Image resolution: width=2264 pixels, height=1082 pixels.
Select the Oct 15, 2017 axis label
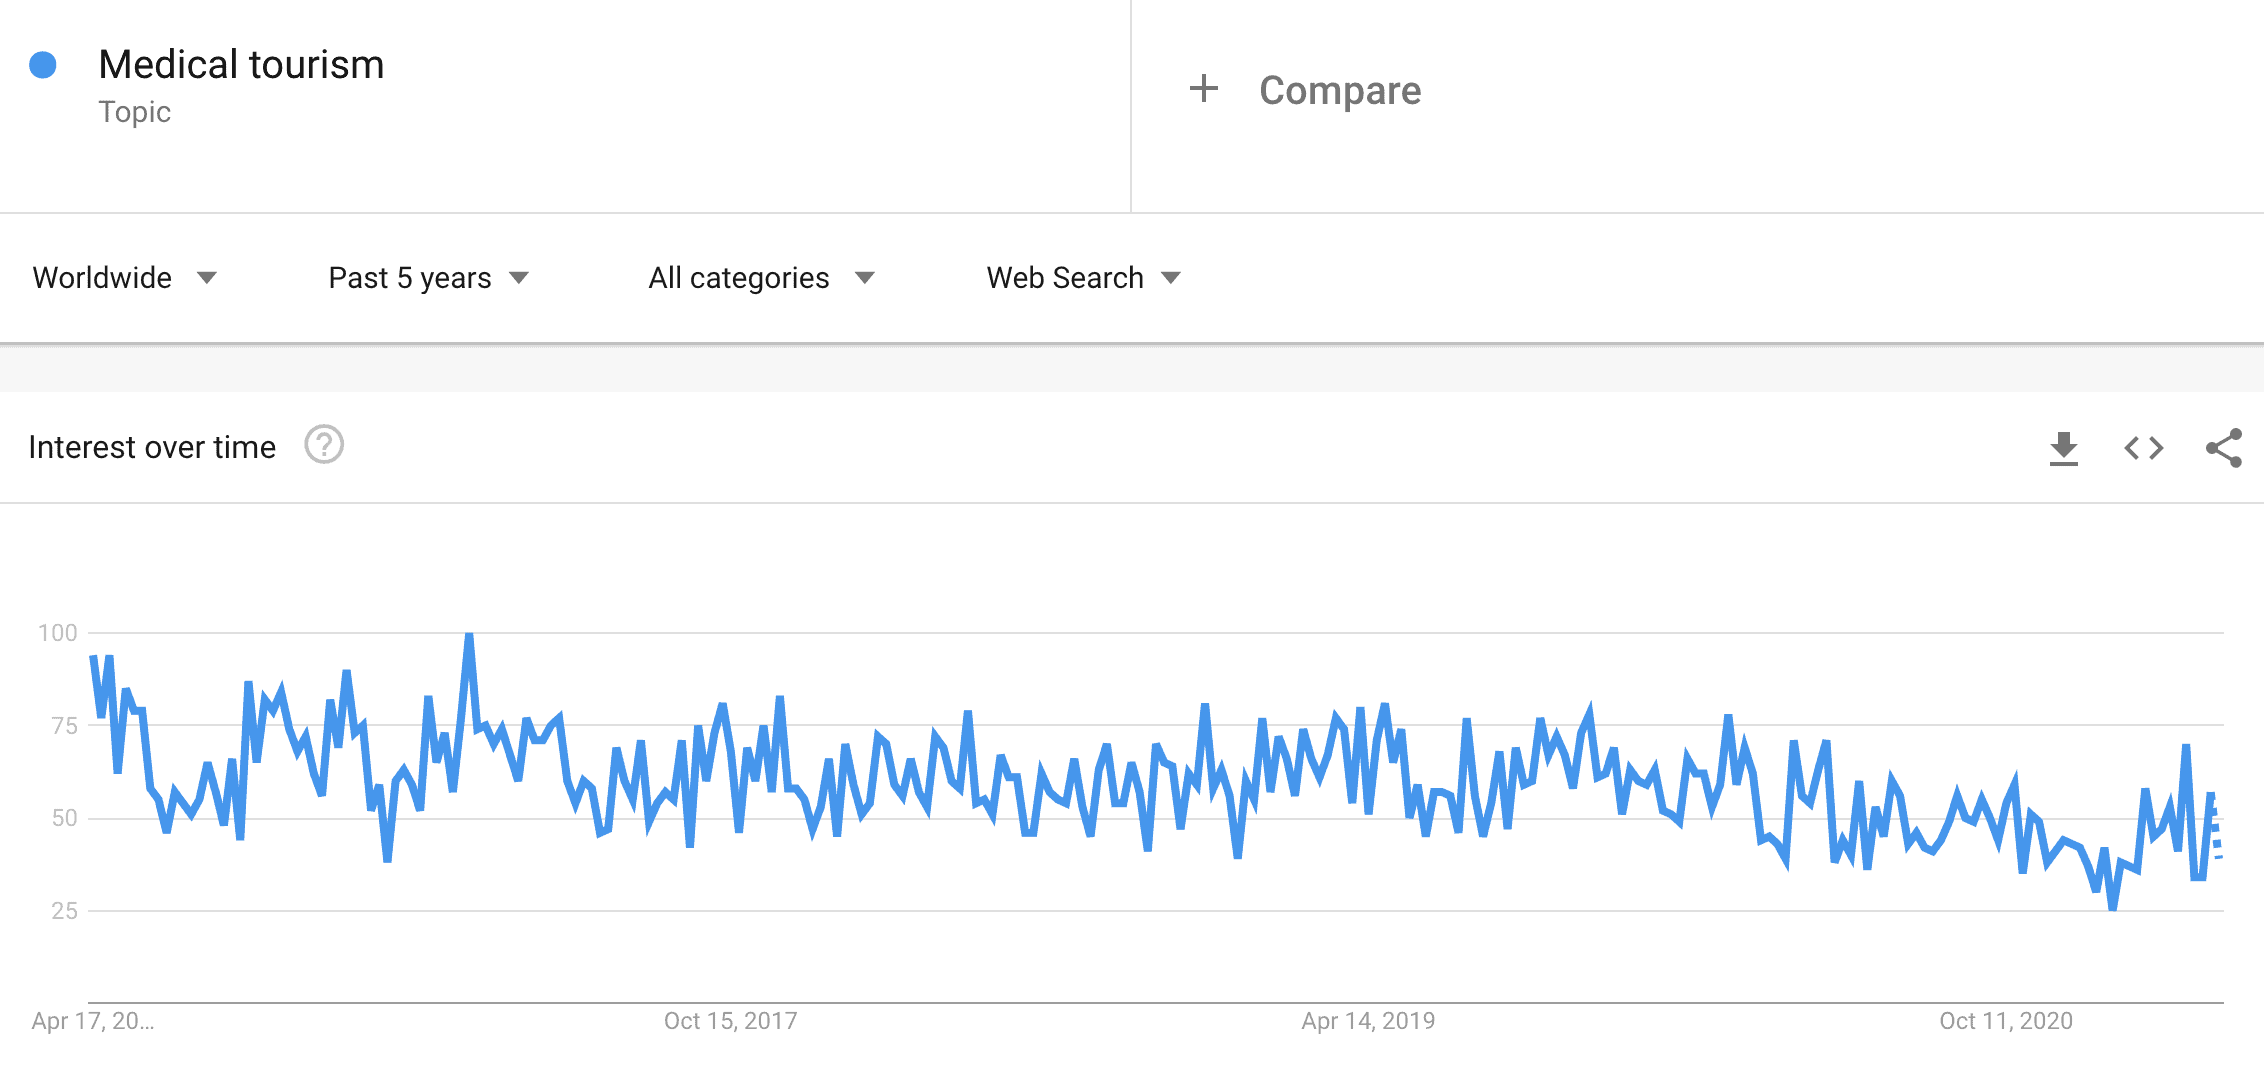tap(731, 1020)
